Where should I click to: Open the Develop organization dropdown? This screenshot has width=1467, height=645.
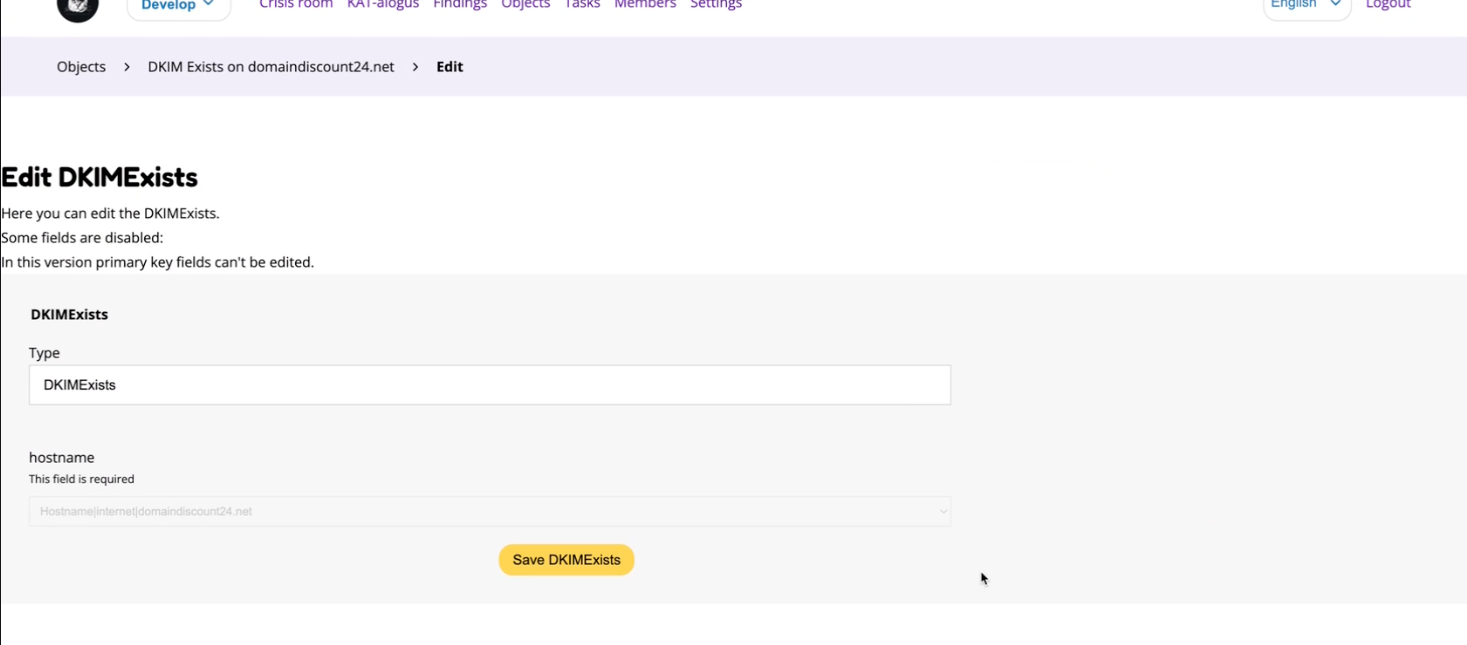178,5
